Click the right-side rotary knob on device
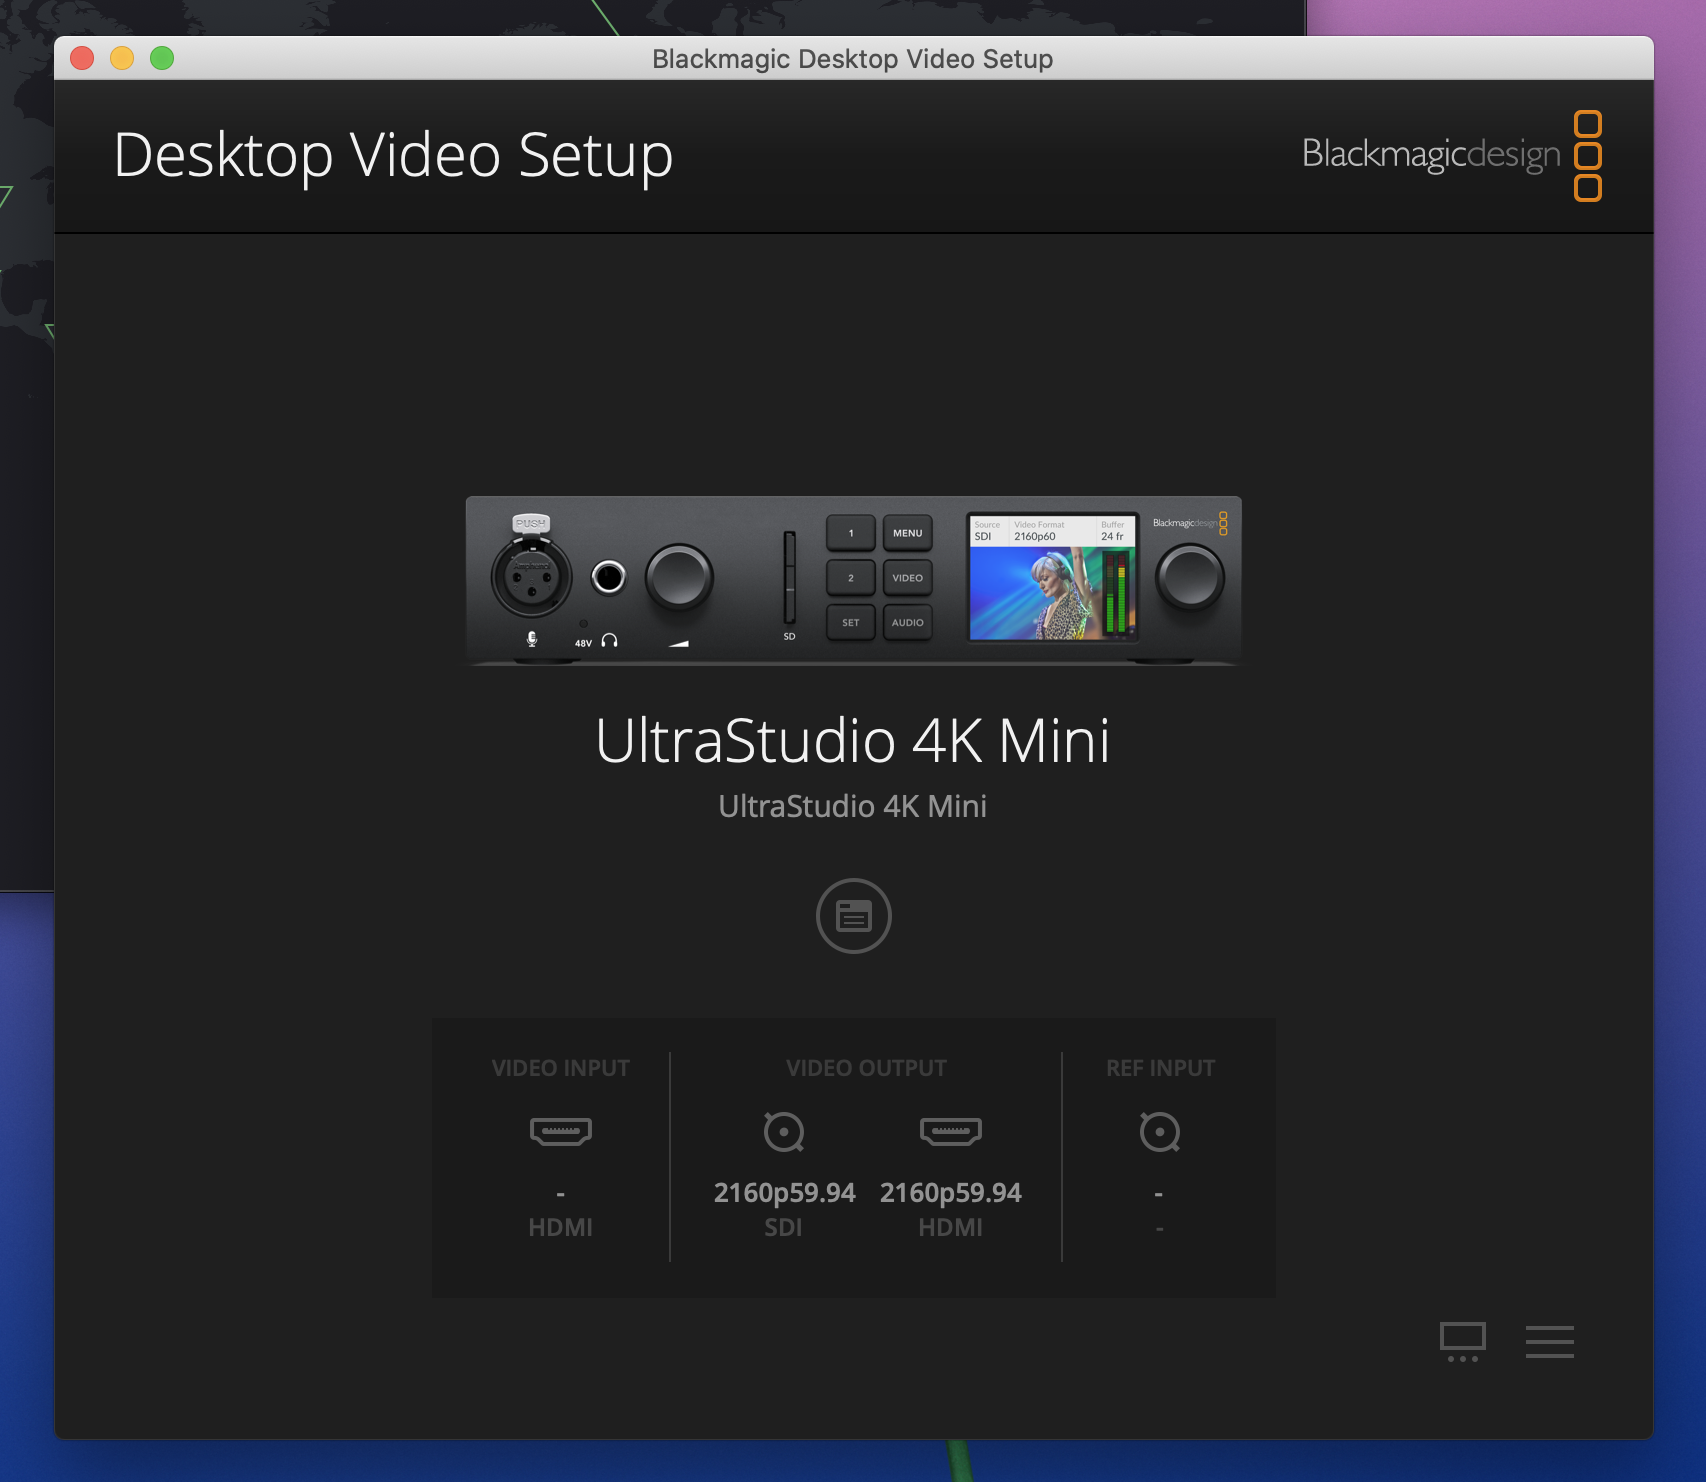The width and height of the screenshot is (1706, 1482). (1189, 578)
